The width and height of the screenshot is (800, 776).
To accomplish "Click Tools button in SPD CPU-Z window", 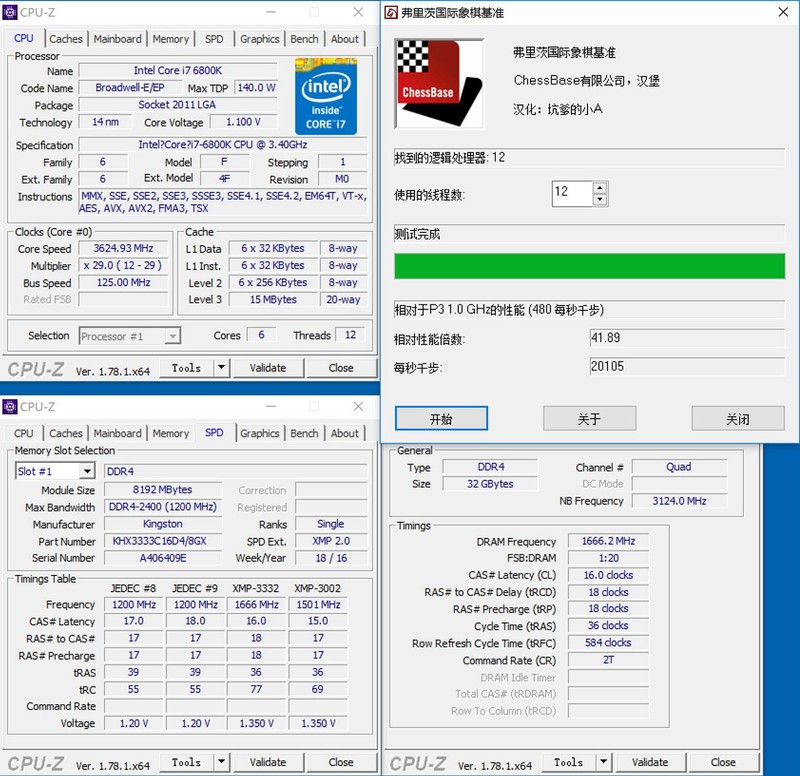I will point(186,762).
